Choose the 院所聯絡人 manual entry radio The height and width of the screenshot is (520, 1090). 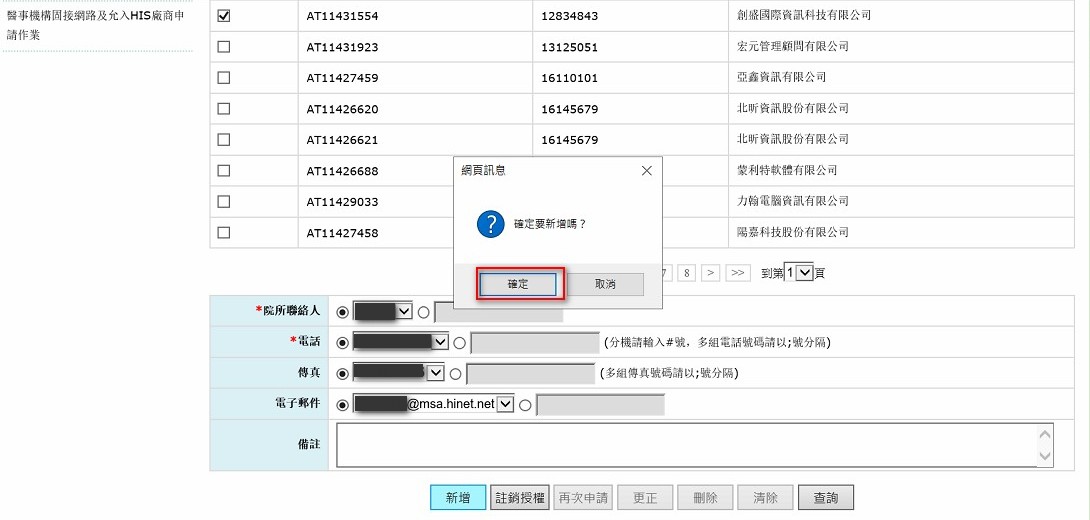[x=423, y=312]
